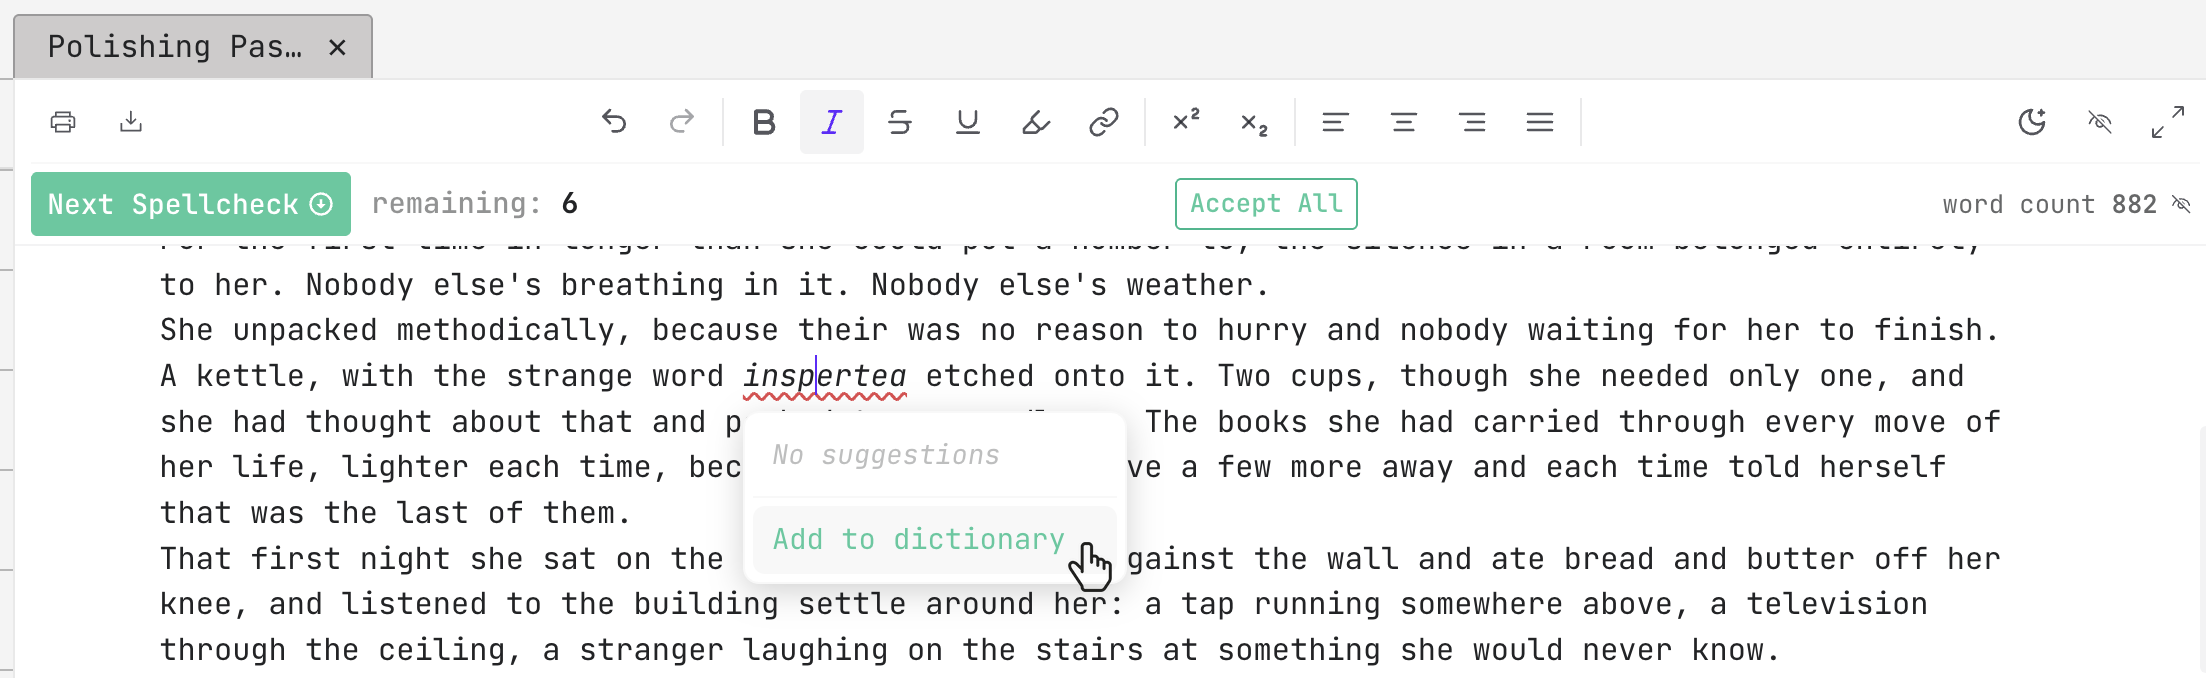Click the 'remaining: 6' counter

coord(475,204)
